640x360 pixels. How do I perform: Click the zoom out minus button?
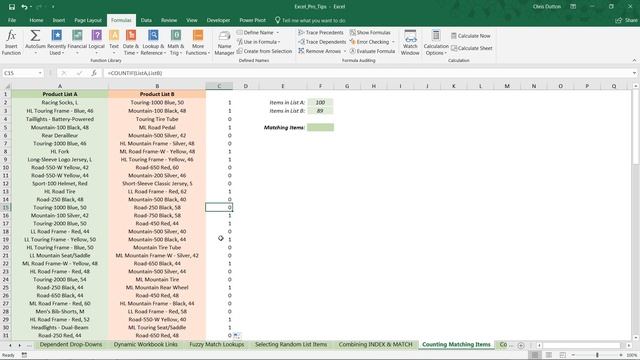tap(573, 355)
